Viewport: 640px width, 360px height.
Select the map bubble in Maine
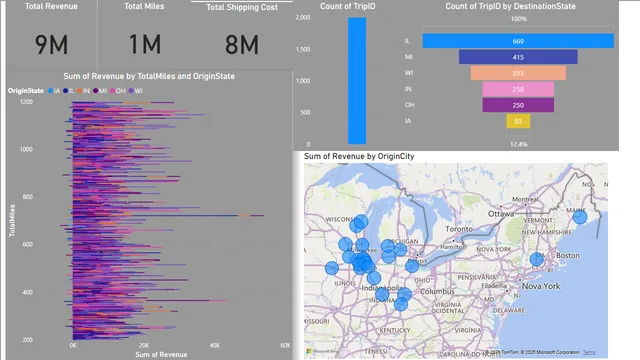[580, 217]
